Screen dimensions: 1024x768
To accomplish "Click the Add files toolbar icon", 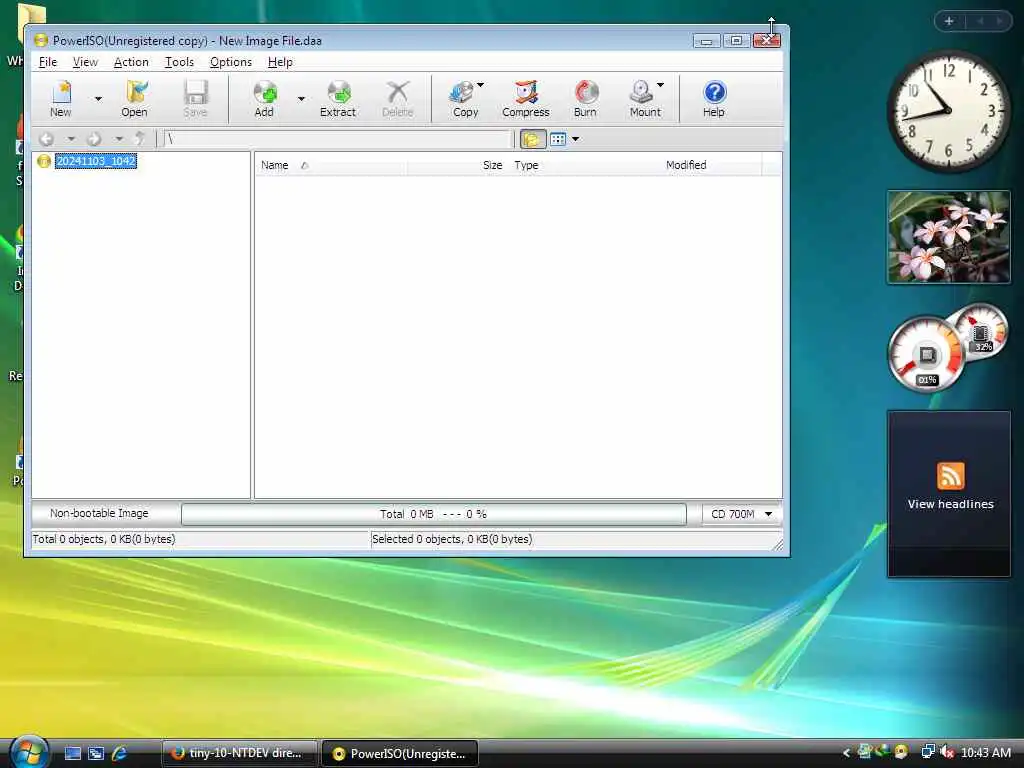I will pos(264,99).
